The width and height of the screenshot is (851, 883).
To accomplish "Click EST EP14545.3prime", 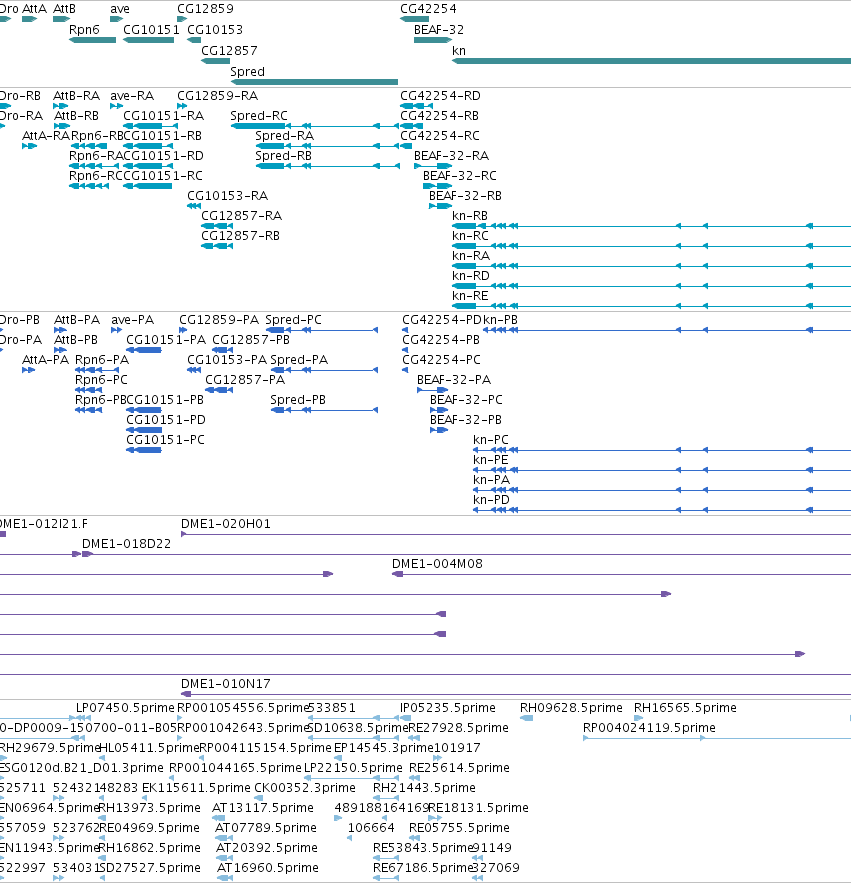I will [384, 748].
